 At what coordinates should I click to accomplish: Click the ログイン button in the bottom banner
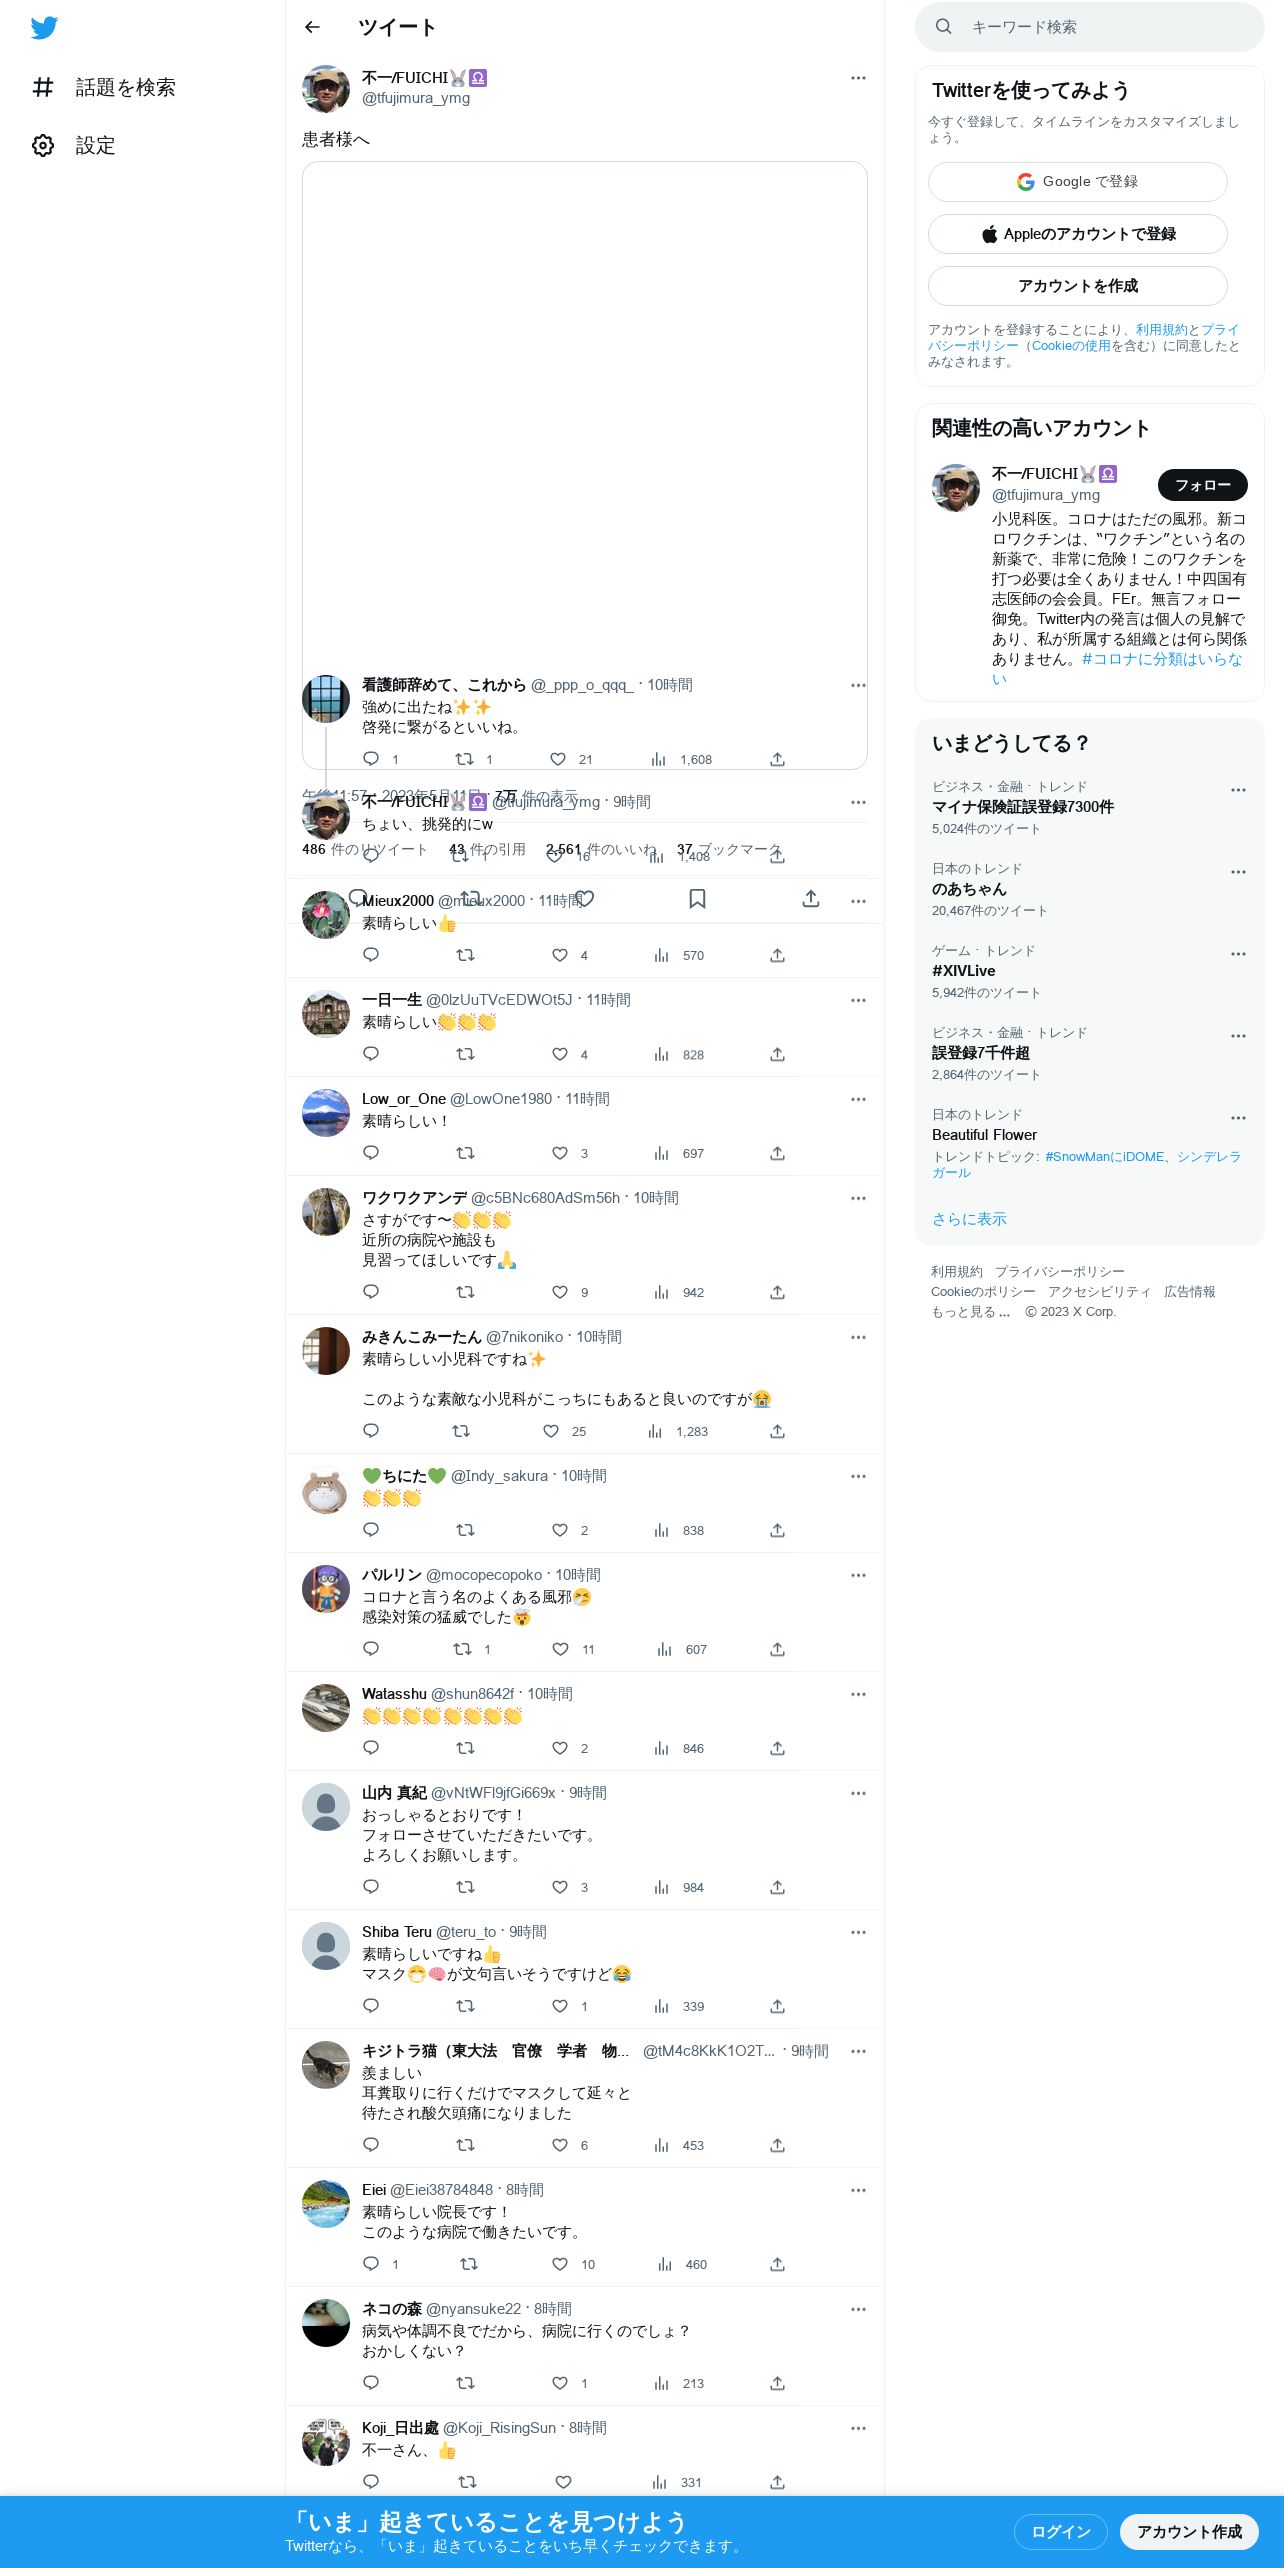click(1060, 2531)
